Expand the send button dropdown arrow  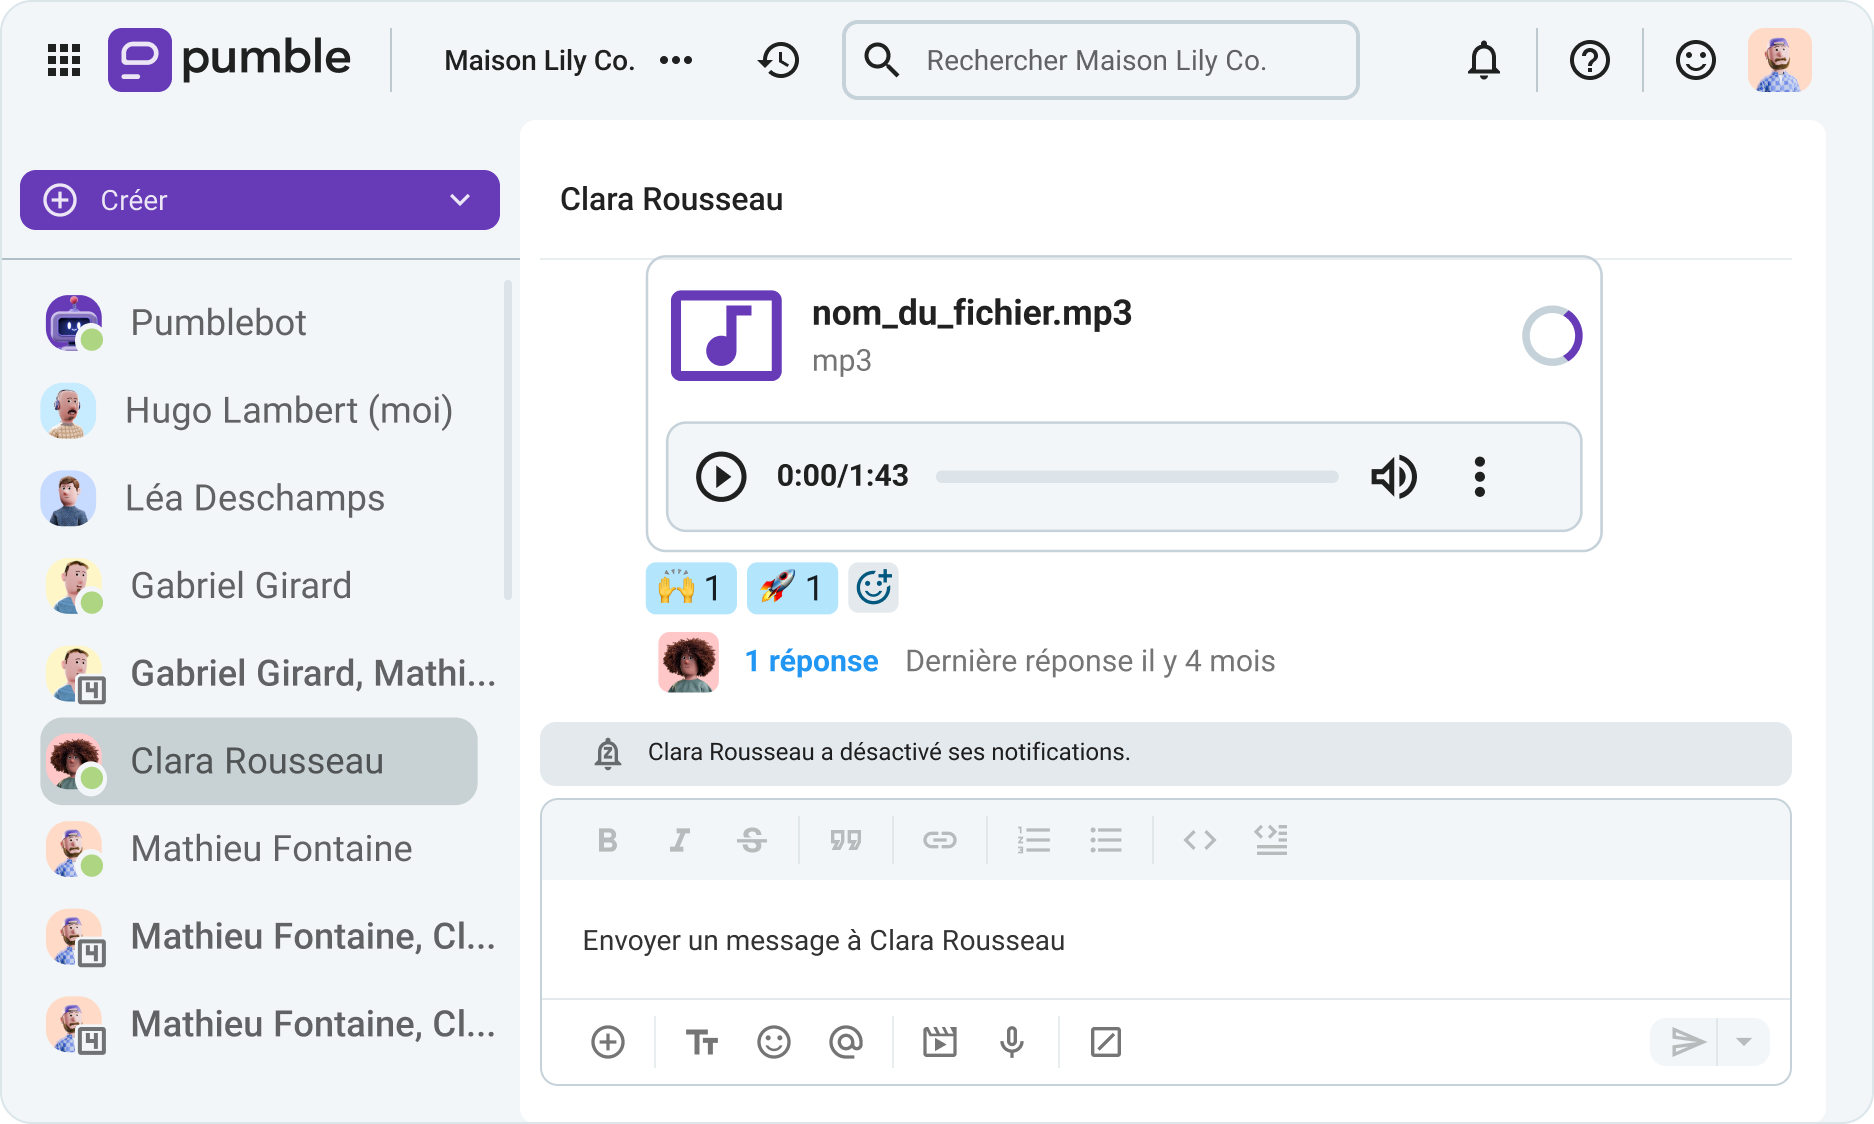tap(1744, 1042)
